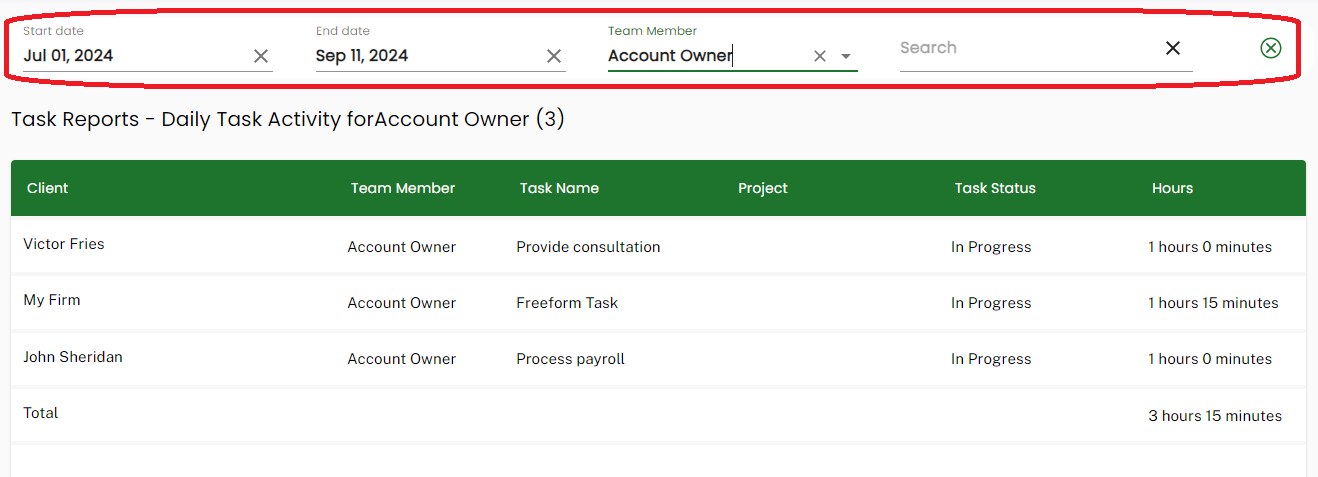The image size is (1318, 477).
Task: Click the Freeform Task task name
Action: tap(567, 303)
